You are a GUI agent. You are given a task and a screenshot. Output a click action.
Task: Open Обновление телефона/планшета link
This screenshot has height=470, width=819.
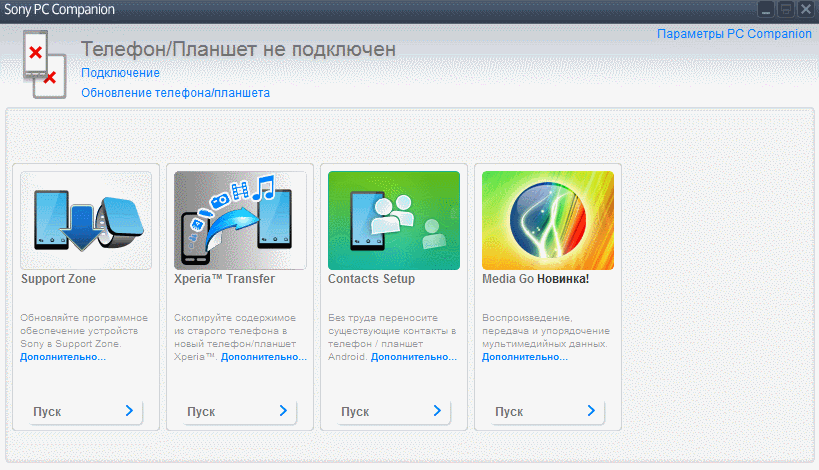[x=176, y=93]
